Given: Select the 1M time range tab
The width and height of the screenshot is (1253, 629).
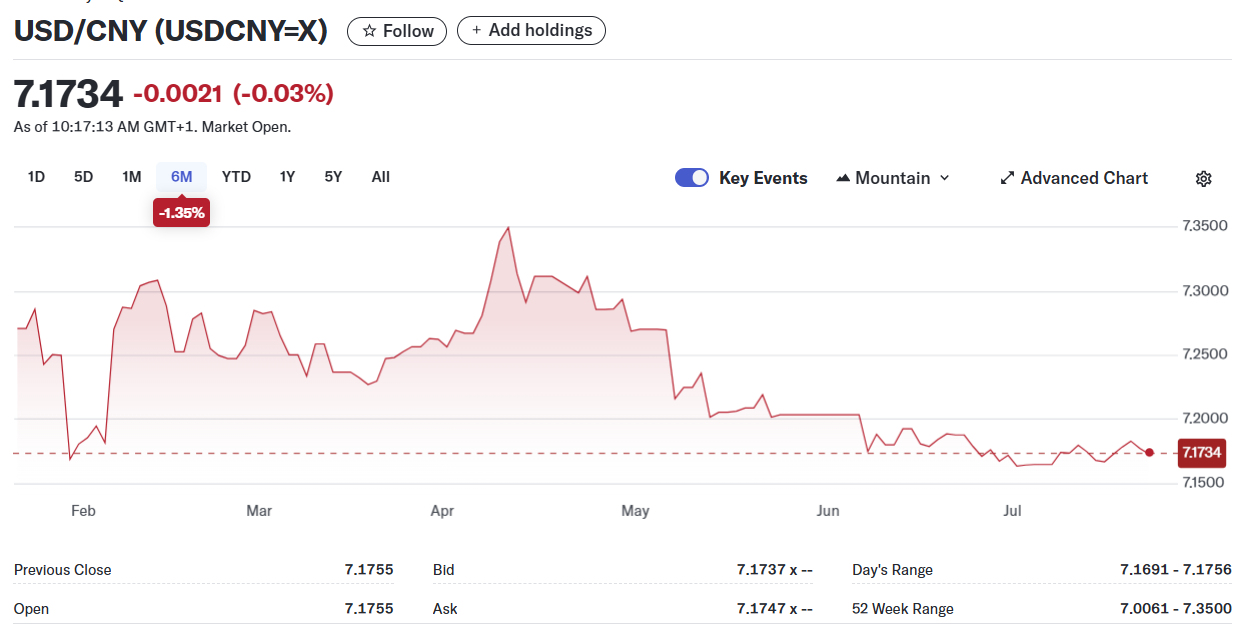Looking at the screenshot, I should (x=131, y=177).
